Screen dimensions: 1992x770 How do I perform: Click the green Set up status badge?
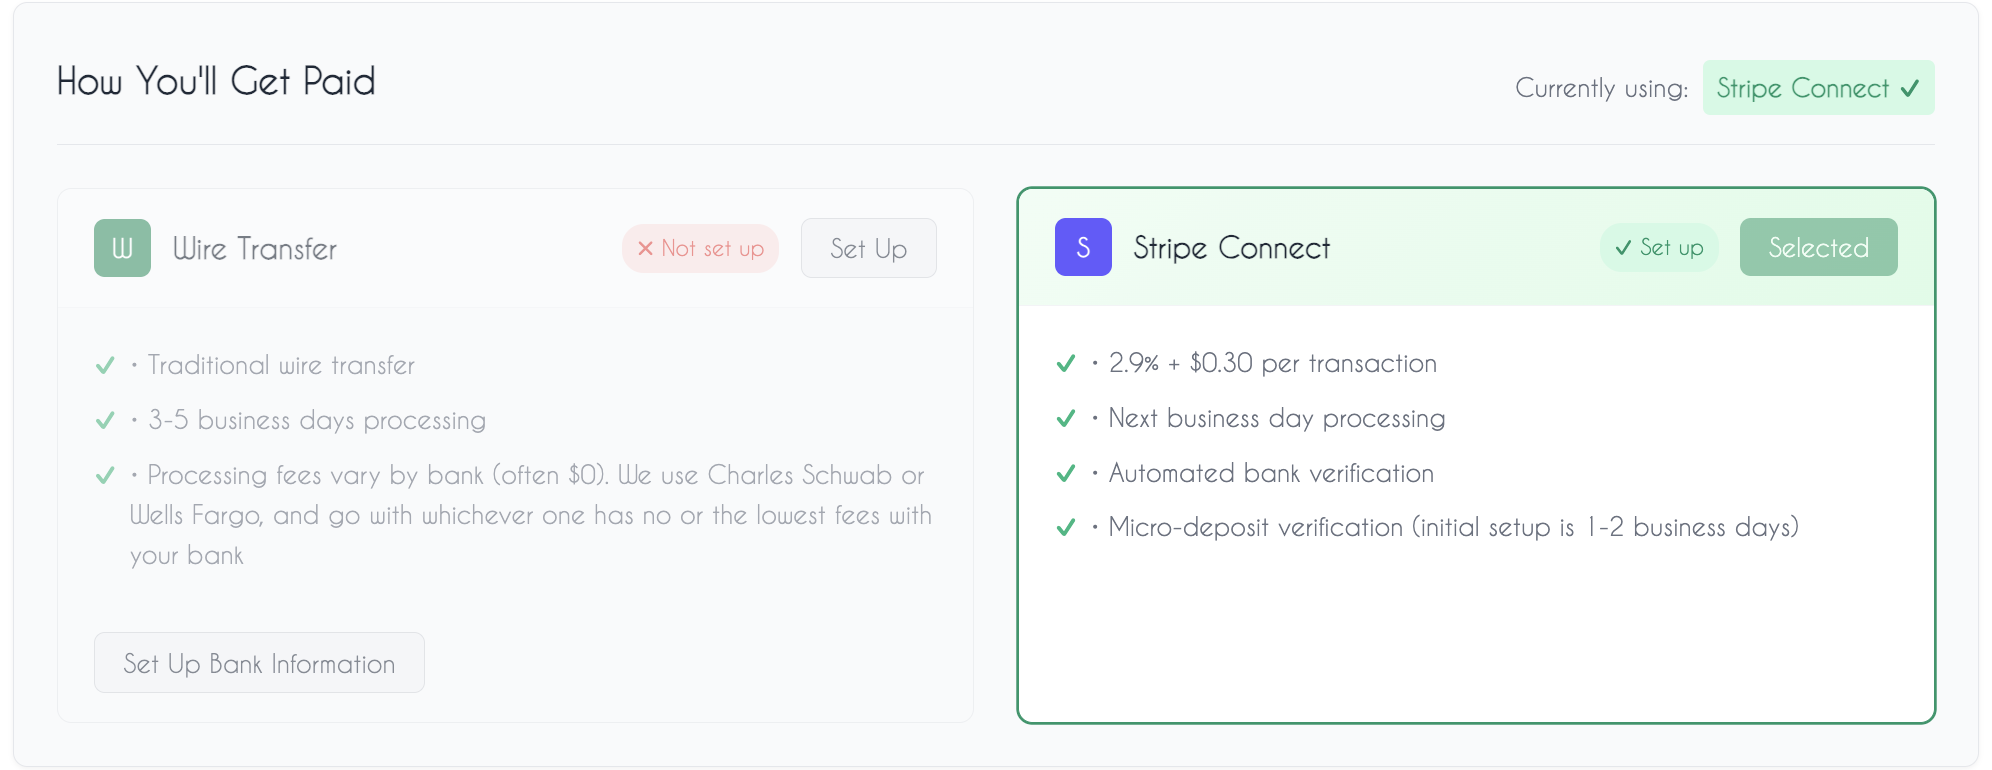[x=1659, y=248]
